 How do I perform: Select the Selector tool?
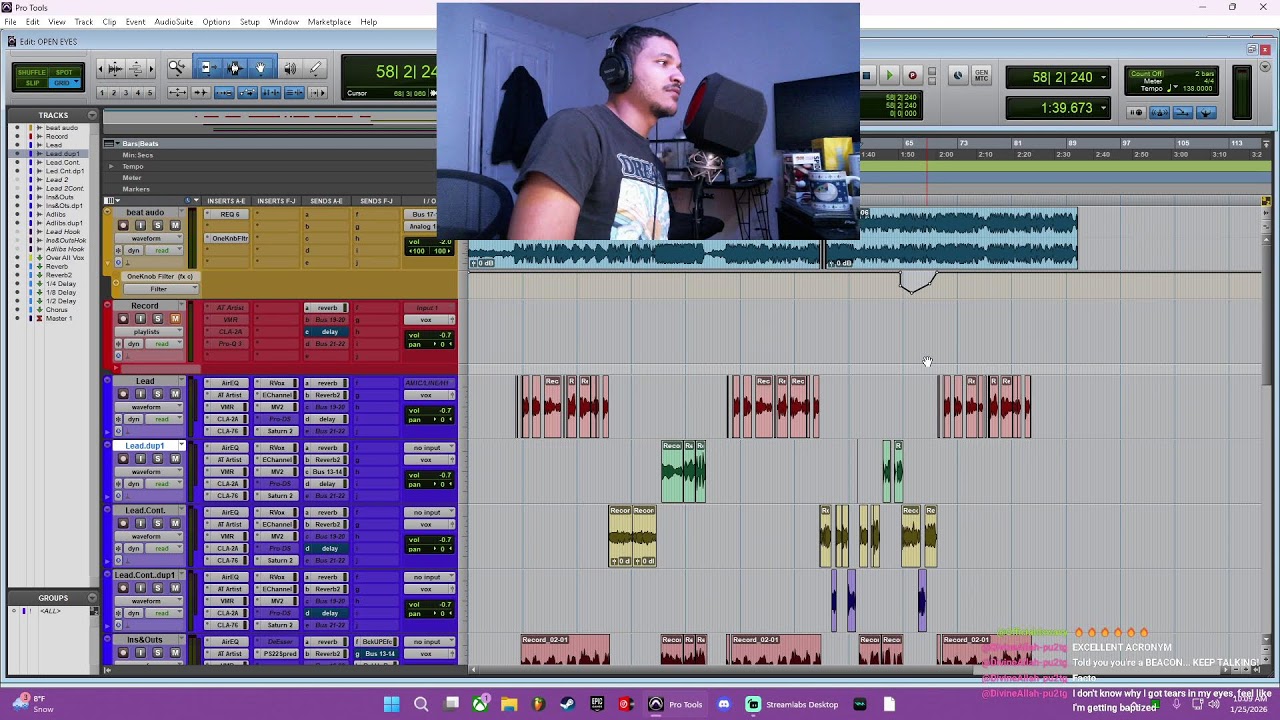[x=234, y=68]
